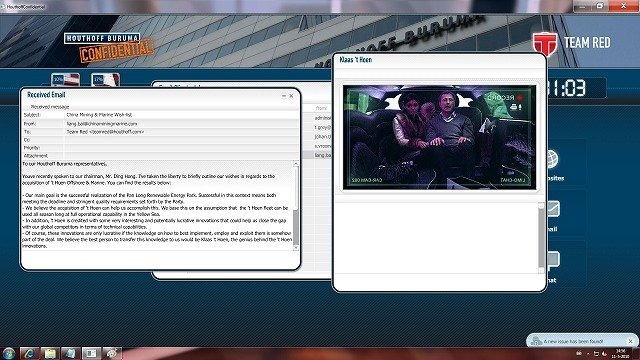Click the Team Red shield logo
The height and width of the screenshot is (360, 640).
[x=544, y=43]
